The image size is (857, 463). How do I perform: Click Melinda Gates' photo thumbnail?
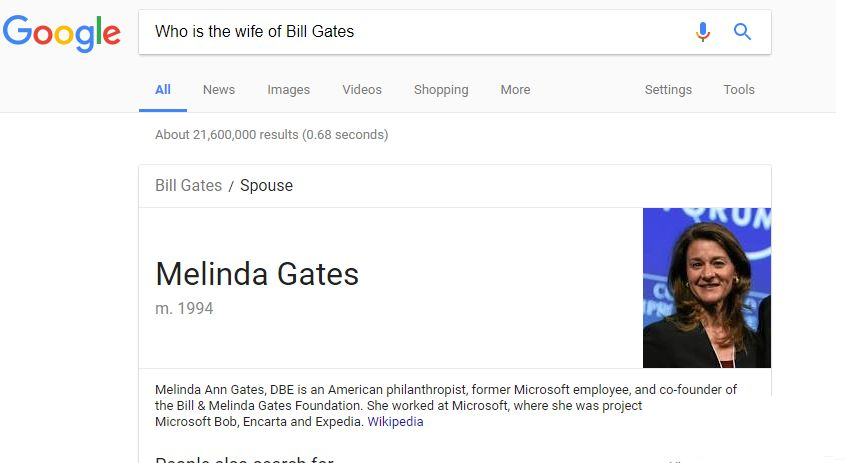(x=707, y=288)
